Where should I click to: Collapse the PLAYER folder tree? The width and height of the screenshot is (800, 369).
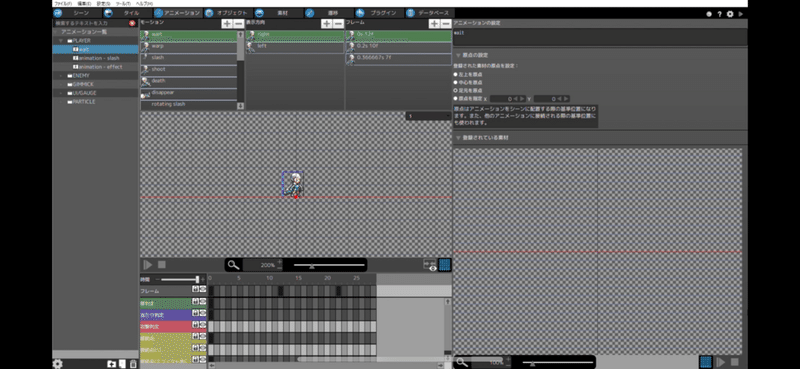pos(61,40)
